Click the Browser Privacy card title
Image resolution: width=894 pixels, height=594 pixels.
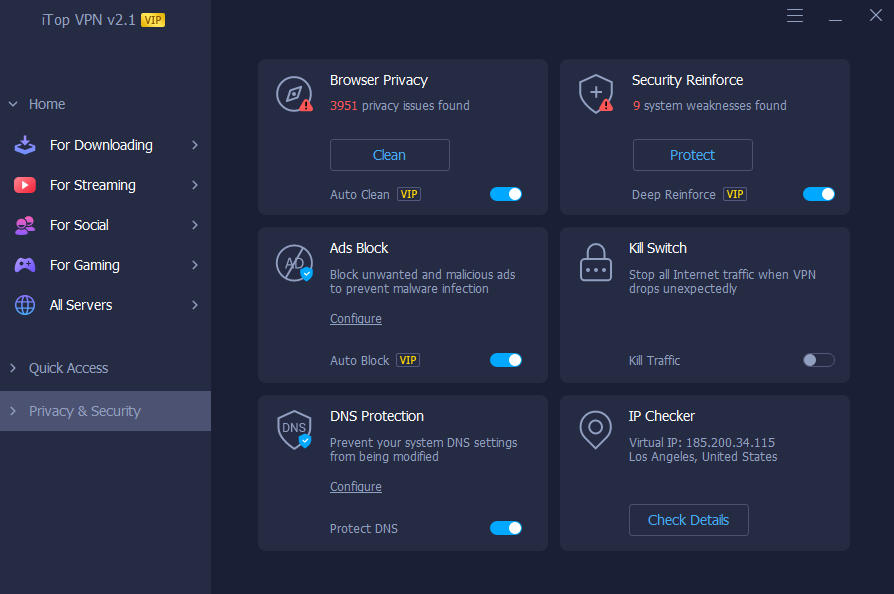tap(379, 80)
